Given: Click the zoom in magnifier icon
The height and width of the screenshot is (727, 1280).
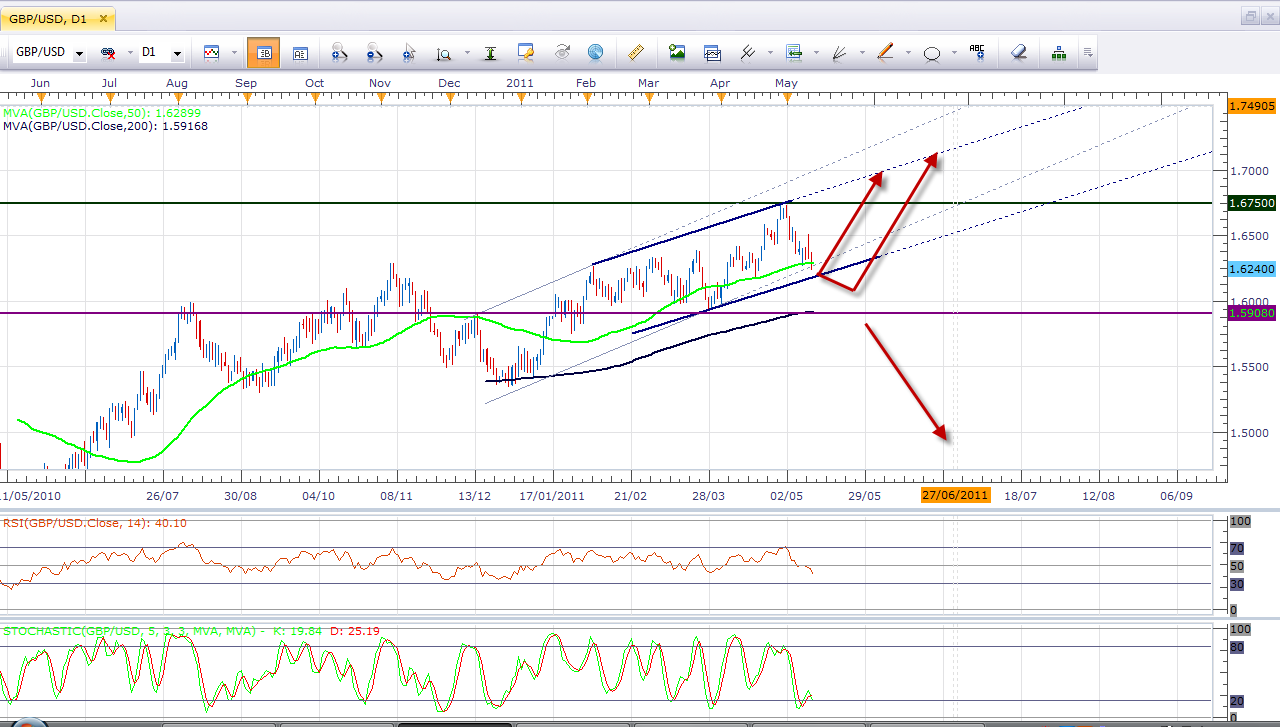Looking at the screenshot, I should pos(339,53).
